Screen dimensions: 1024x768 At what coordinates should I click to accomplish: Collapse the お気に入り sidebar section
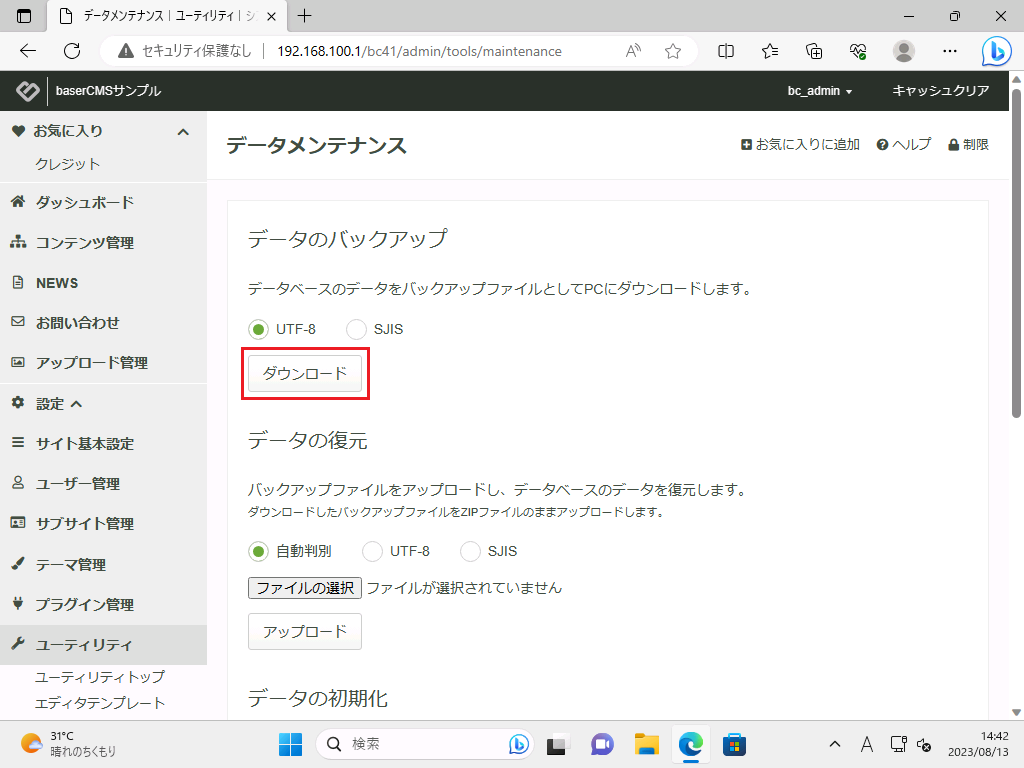(x=183, y=132)
